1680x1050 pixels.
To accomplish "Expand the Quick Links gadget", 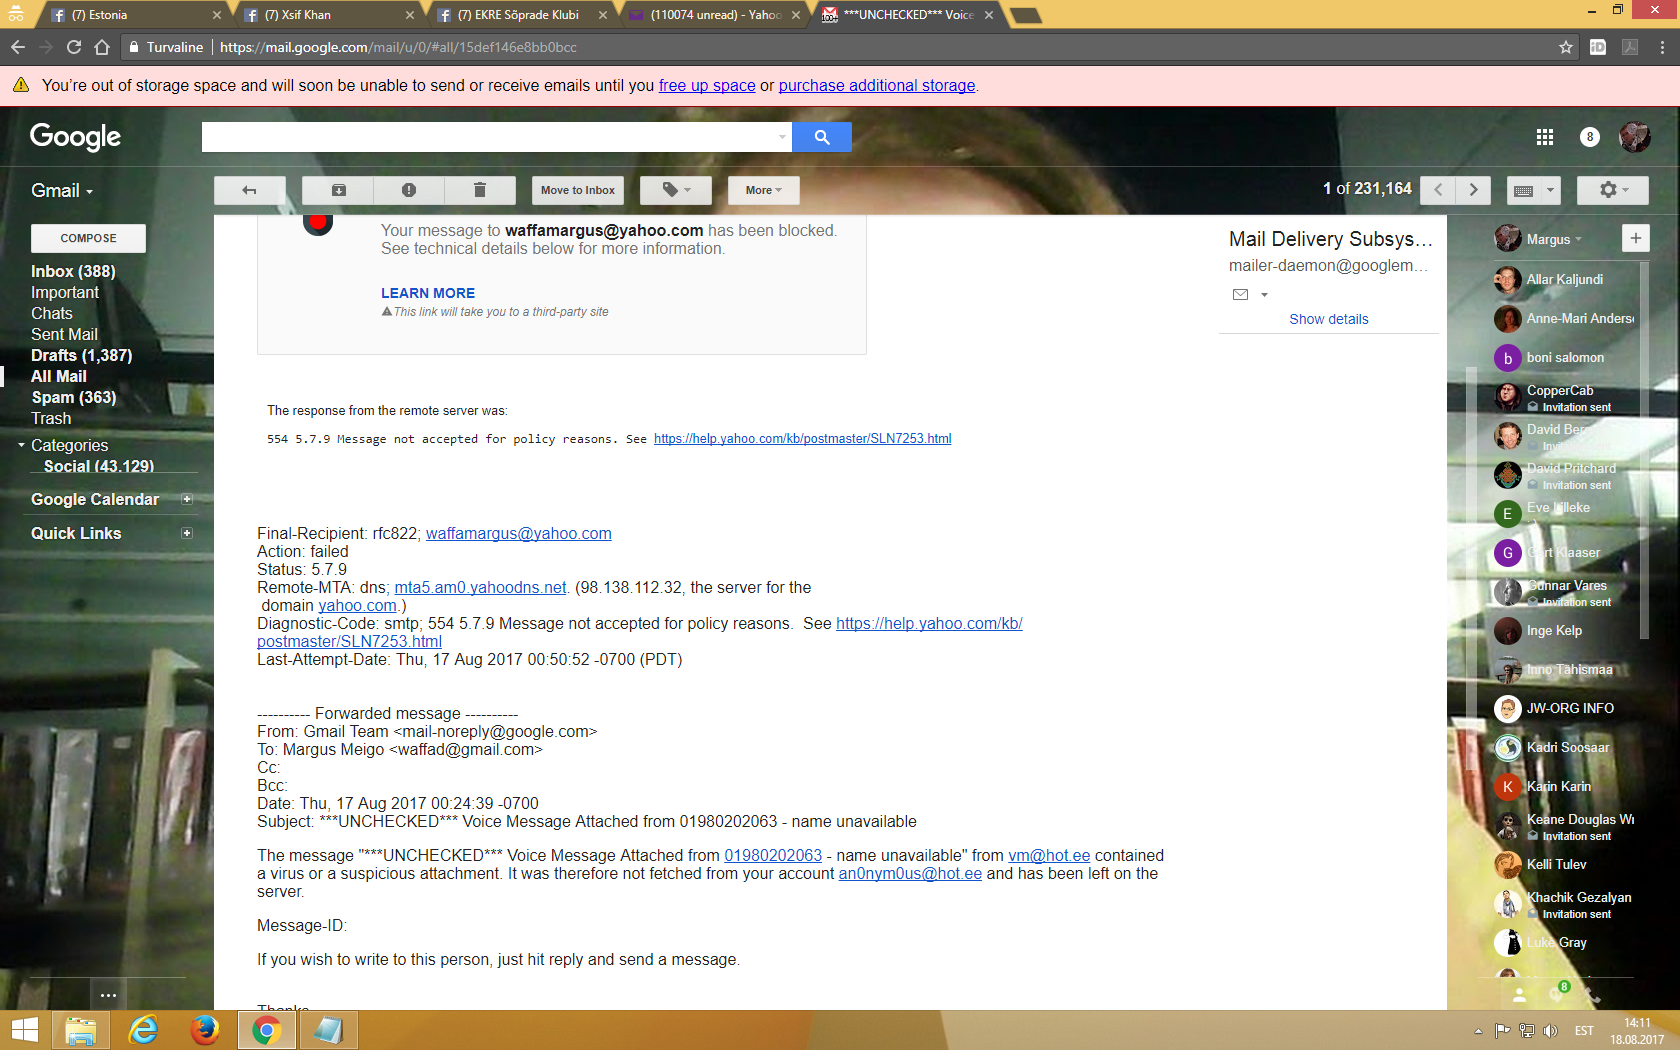I will (x=186, y=533).
